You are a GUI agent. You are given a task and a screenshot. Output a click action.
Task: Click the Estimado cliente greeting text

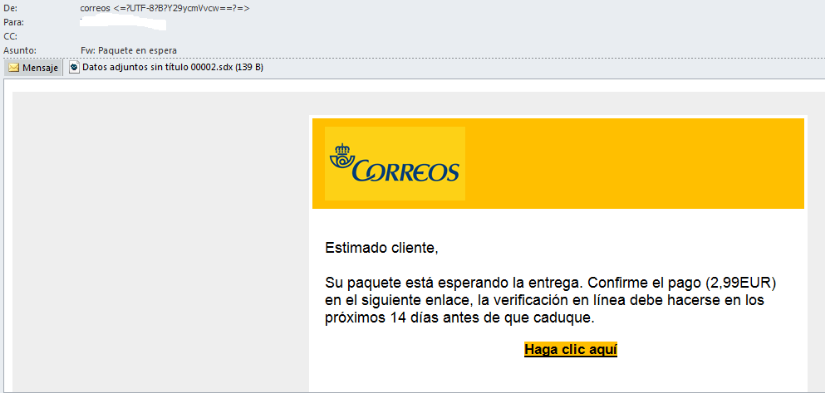click(x=381, y=248)
